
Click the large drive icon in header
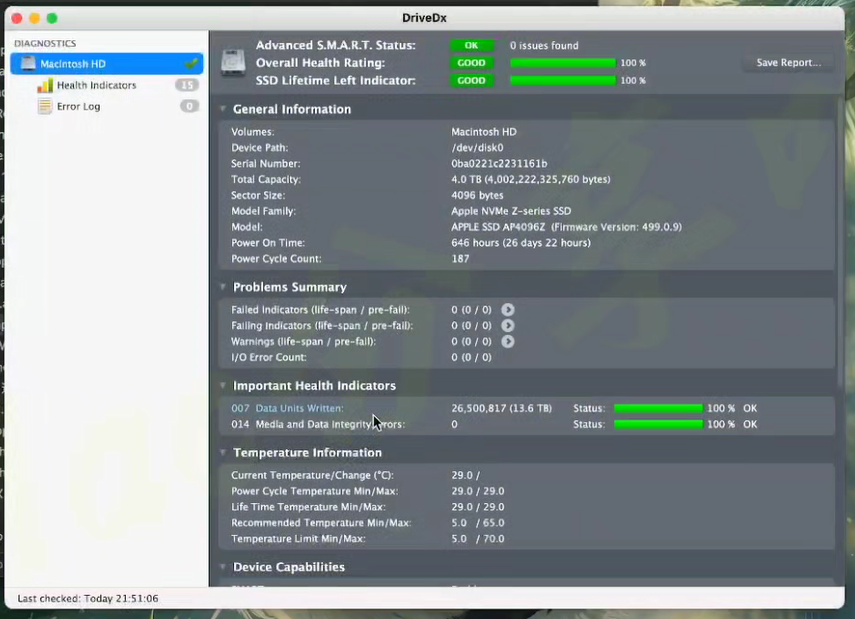pos(233,62)
